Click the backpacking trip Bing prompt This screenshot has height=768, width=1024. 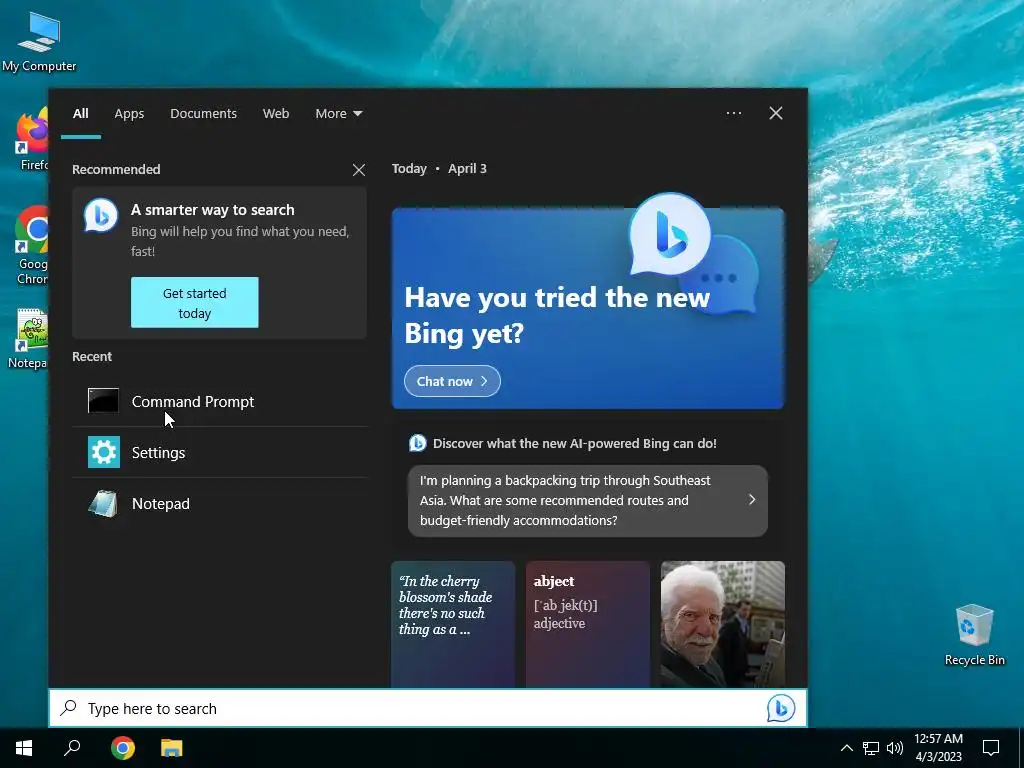pyautogui.click(x=588, y=500)
